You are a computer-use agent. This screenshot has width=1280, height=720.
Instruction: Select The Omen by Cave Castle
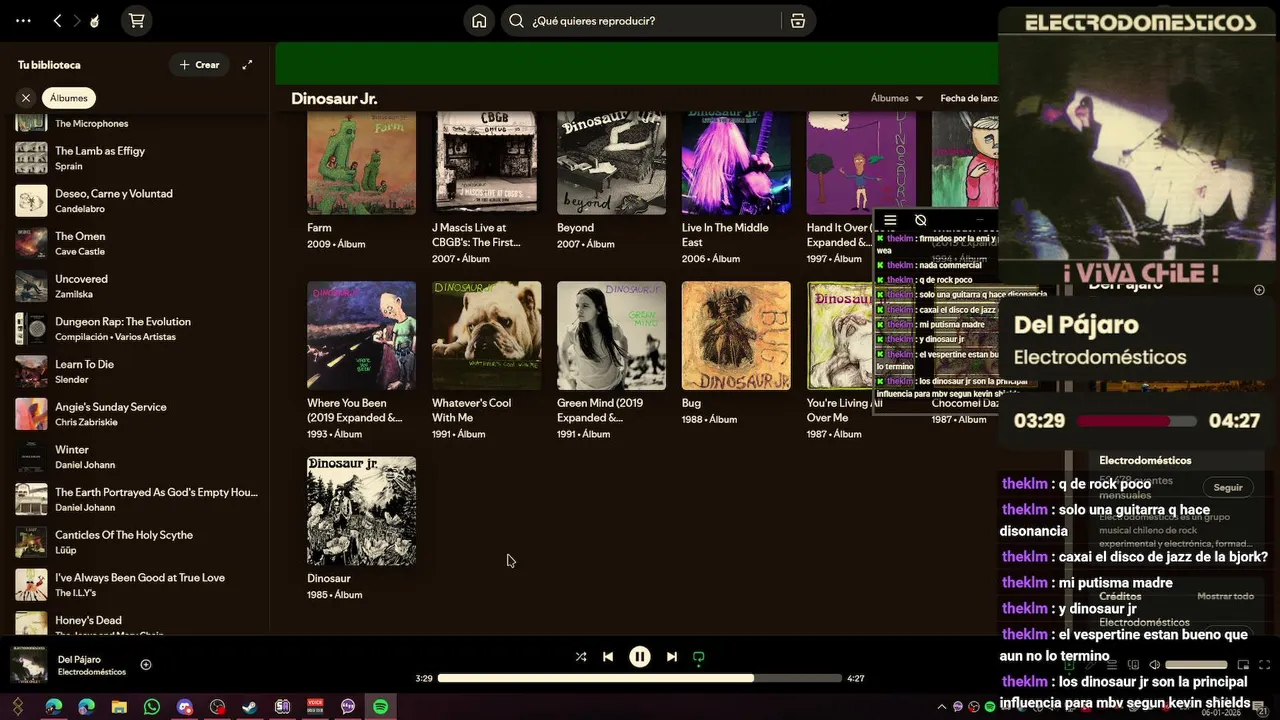[136, 243]
